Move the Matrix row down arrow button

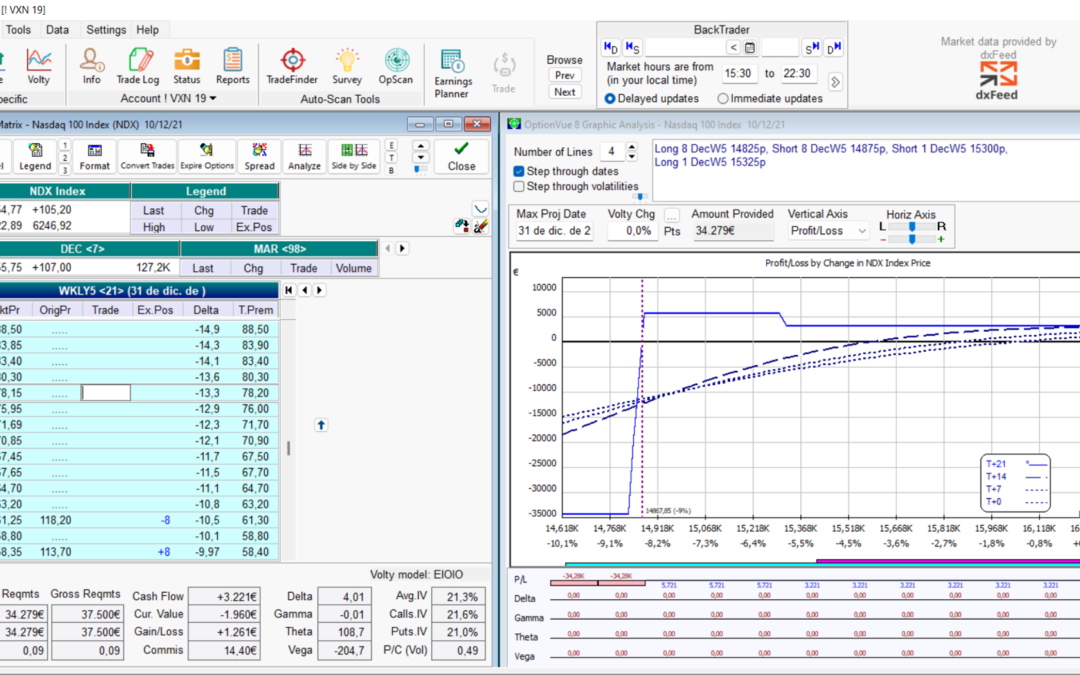tap(420, 158)
